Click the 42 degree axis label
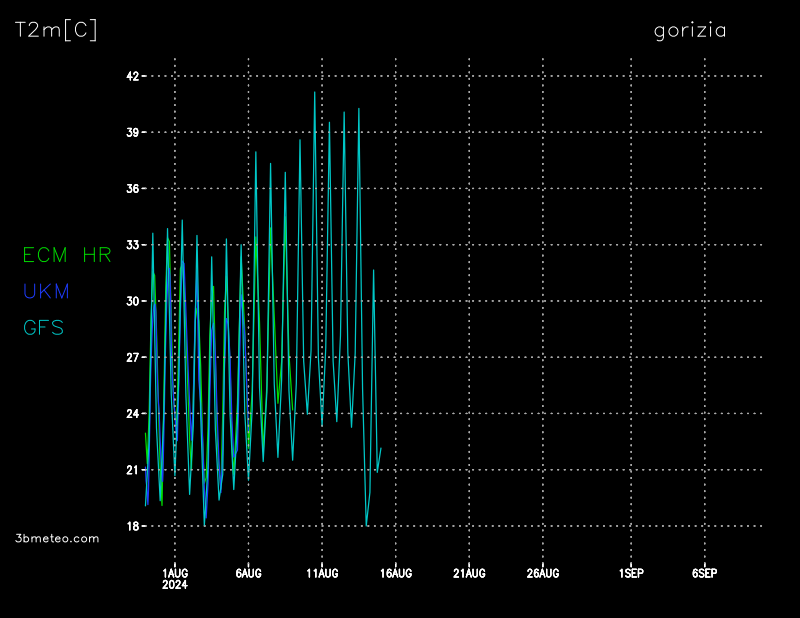The height and width of the screenshot is (618, 800). click(131, 76)
